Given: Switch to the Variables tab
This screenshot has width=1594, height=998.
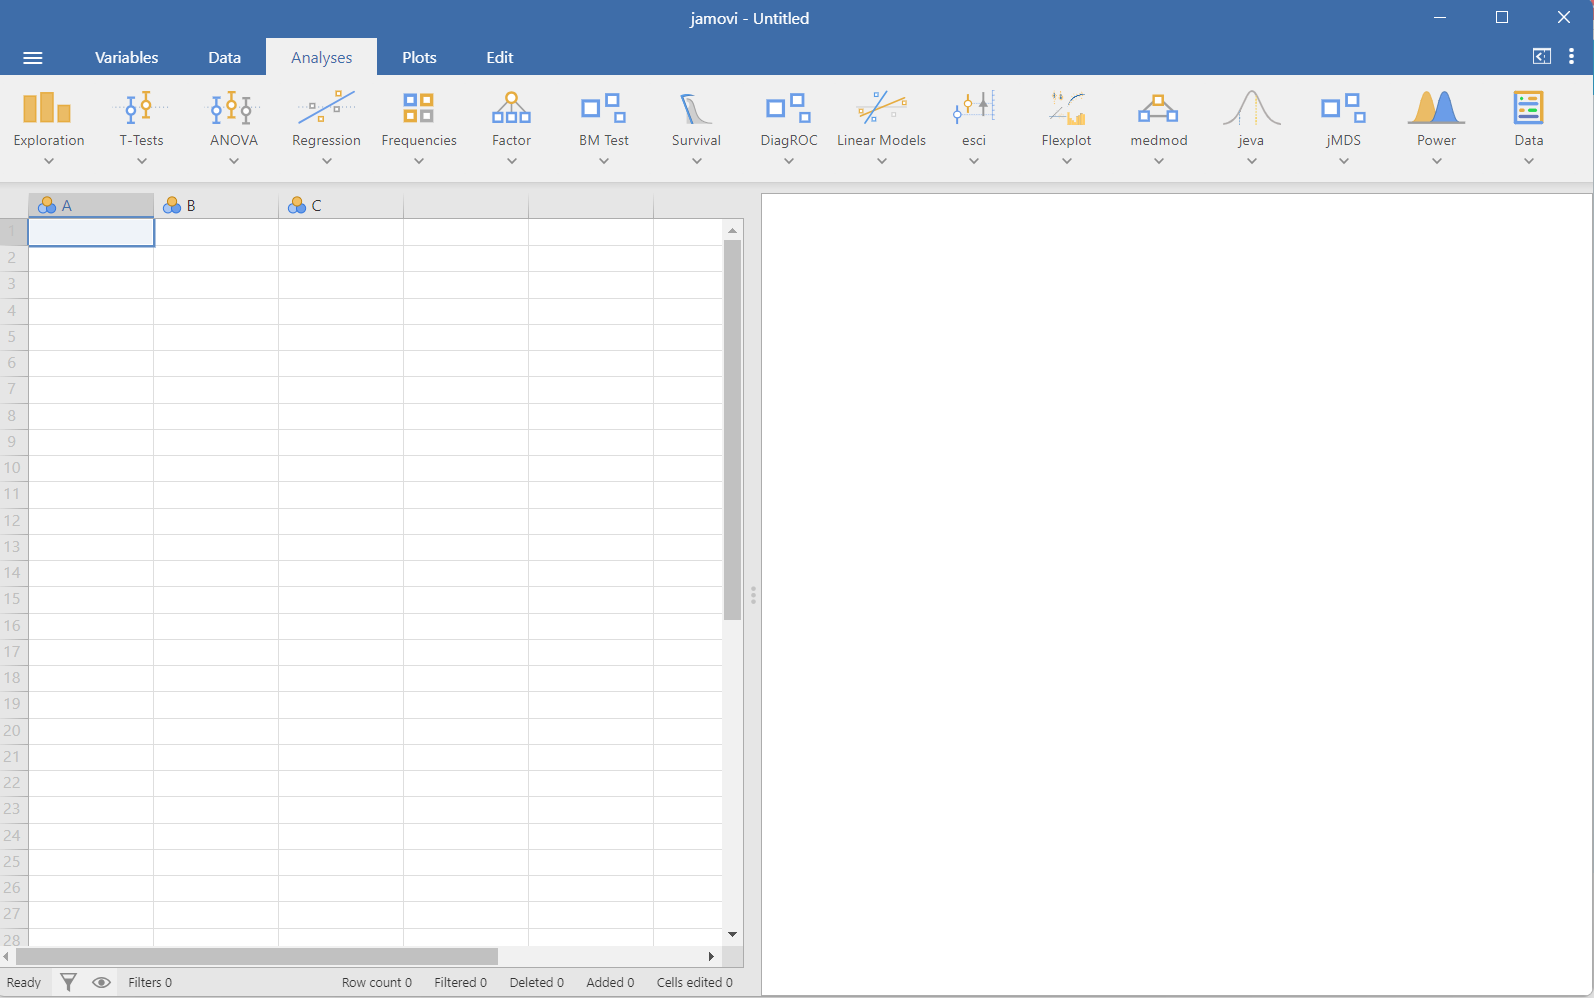Looking at the screenshot, I should tap(126, 57).
